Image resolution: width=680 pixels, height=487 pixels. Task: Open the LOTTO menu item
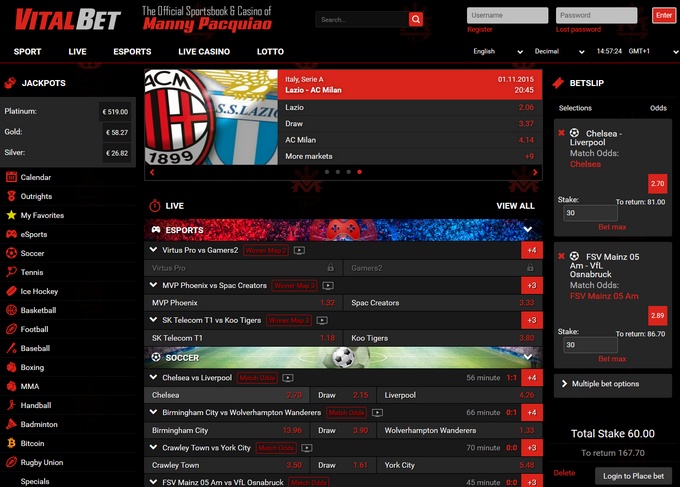[x=270, y=52]
